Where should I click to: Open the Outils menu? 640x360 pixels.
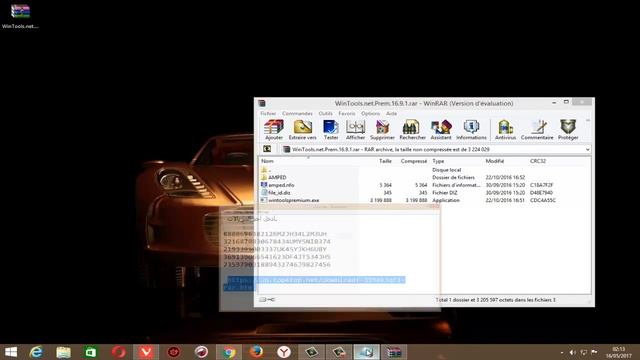click(325, 113)
